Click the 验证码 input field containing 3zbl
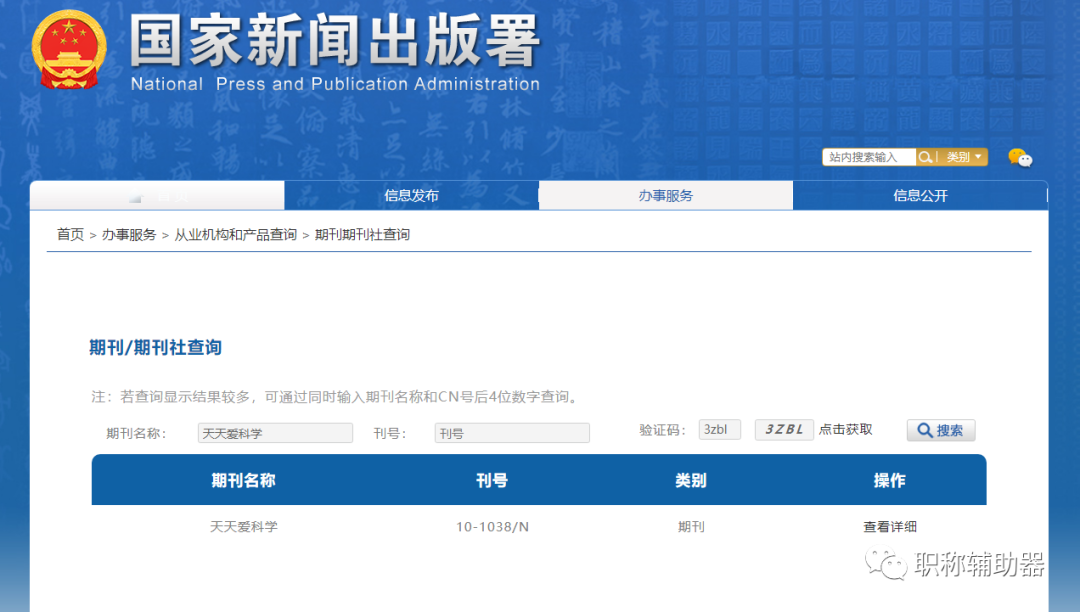Image resolution: width=1080 pixels, height=612 pixels. (x=719, y=429)
